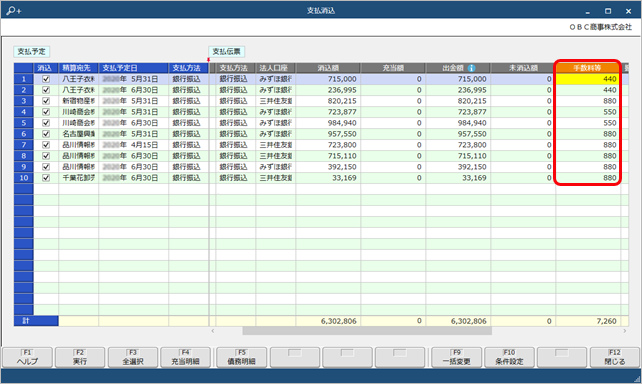Click the 出金額 cell 957,550
Viewport: 642px width, 384px height.
click(458, 134)
